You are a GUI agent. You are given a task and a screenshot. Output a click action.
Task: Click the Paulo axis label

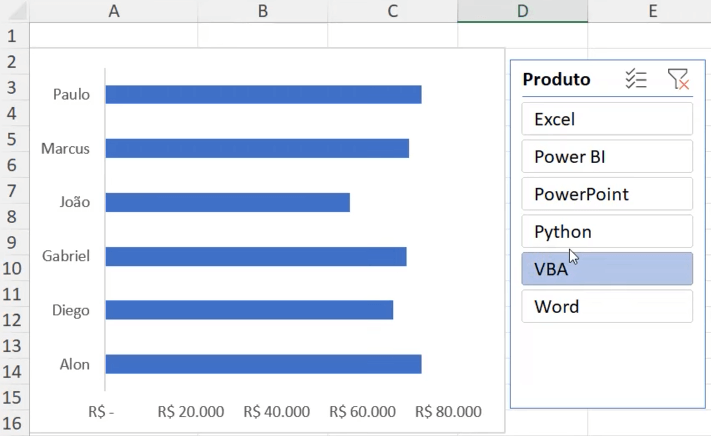(x=71, y=94)
